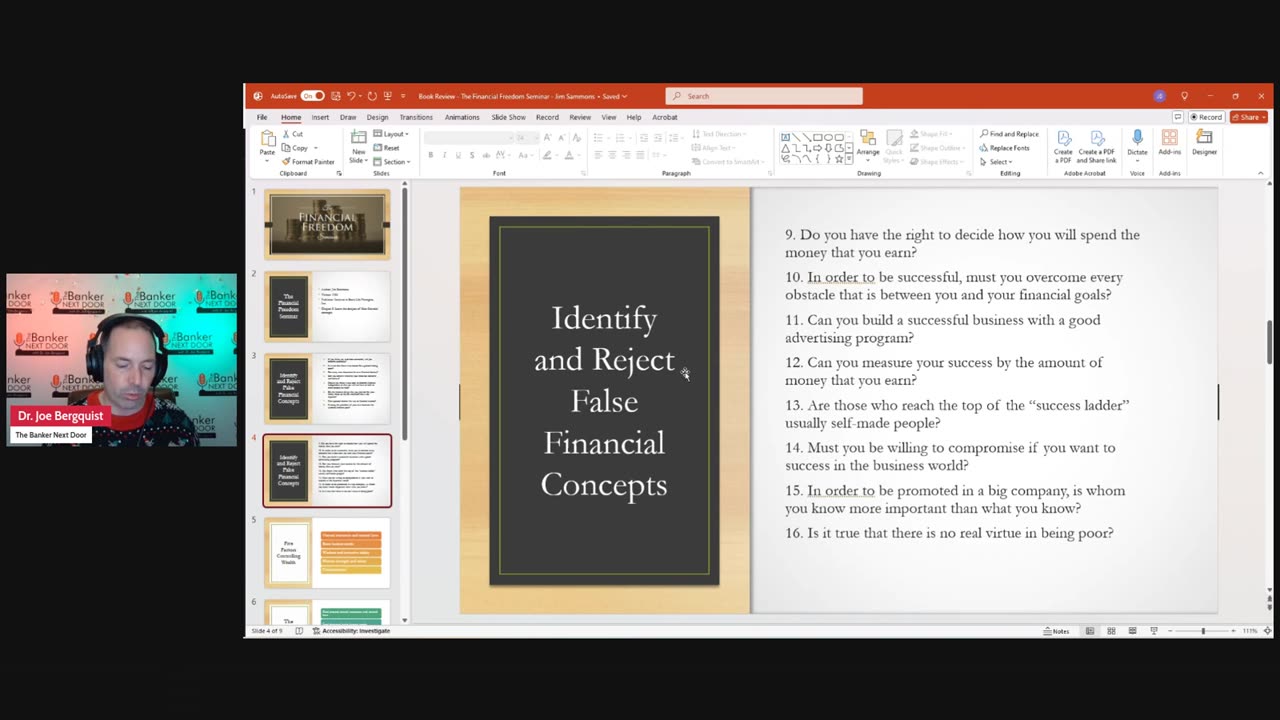Switch to Slide Sorter view

[x=1111, y=631]
